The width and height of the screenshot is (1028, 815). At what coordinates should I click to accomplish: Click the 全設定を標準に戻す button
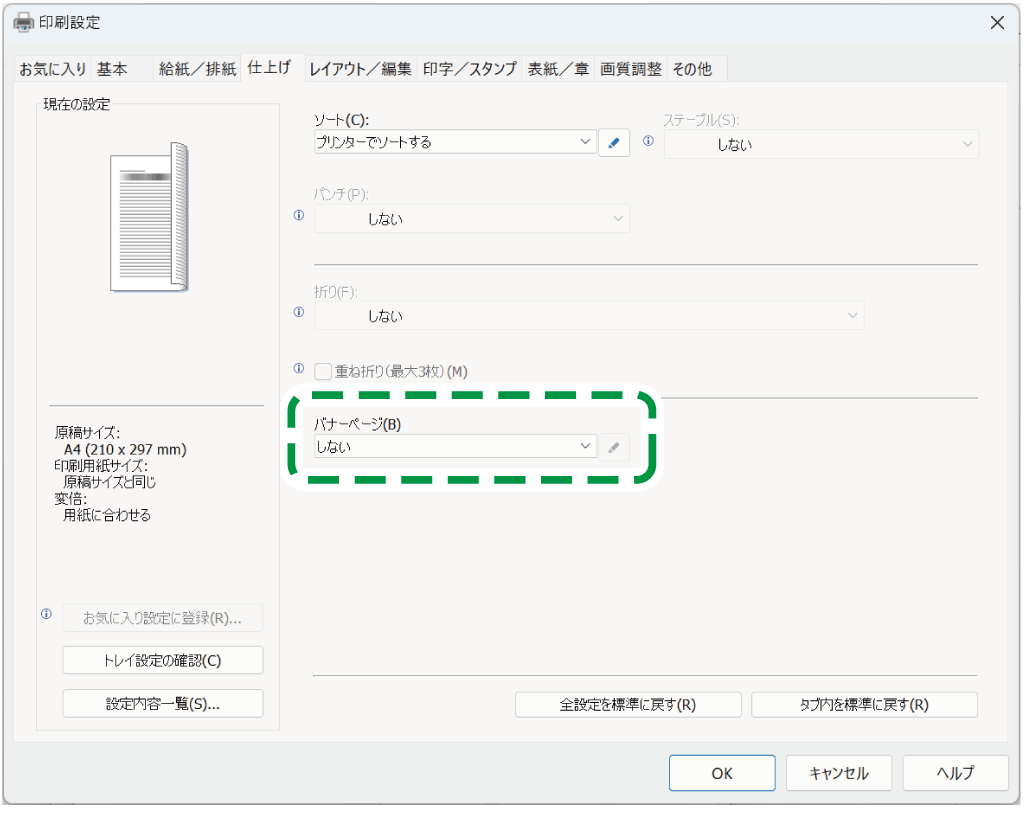(628, 704)
